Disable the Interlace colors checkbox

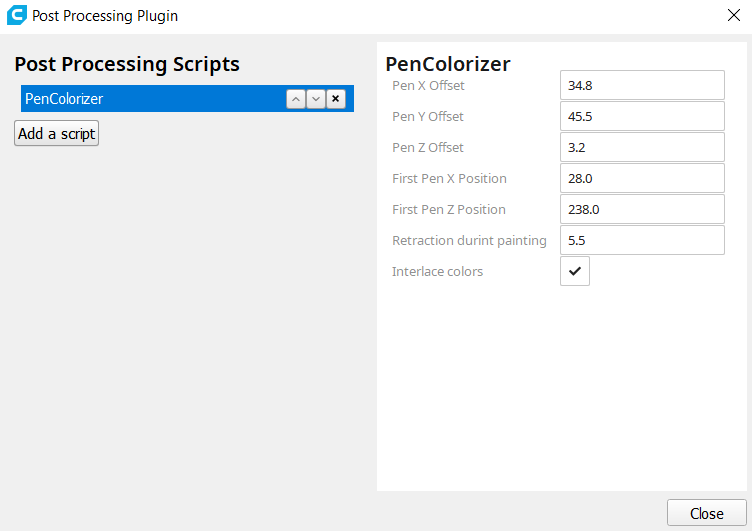coord(575,271)
